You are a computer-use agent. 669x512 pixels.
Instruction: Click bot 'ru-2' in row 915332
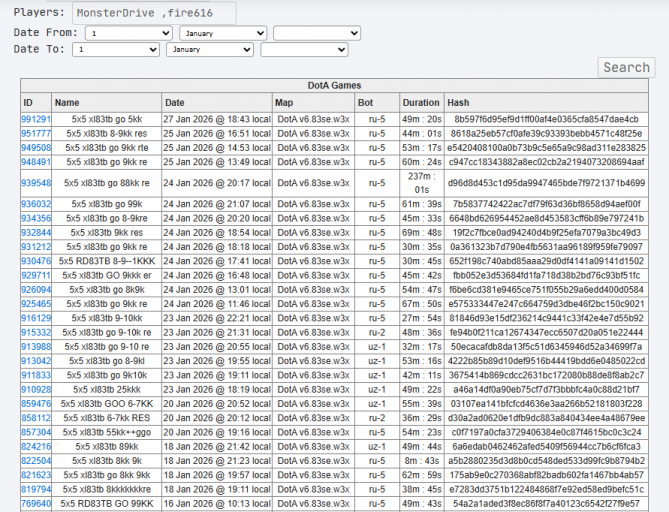tap(377, 332)
